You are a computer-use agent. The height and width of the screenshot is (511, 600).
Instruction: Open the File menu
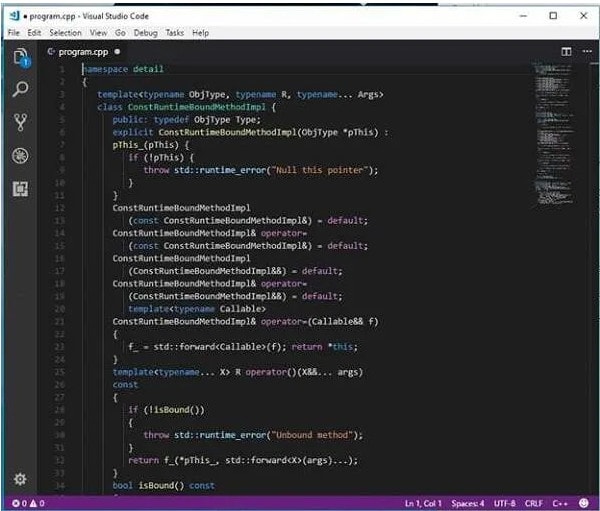click(x=14, y=33)
